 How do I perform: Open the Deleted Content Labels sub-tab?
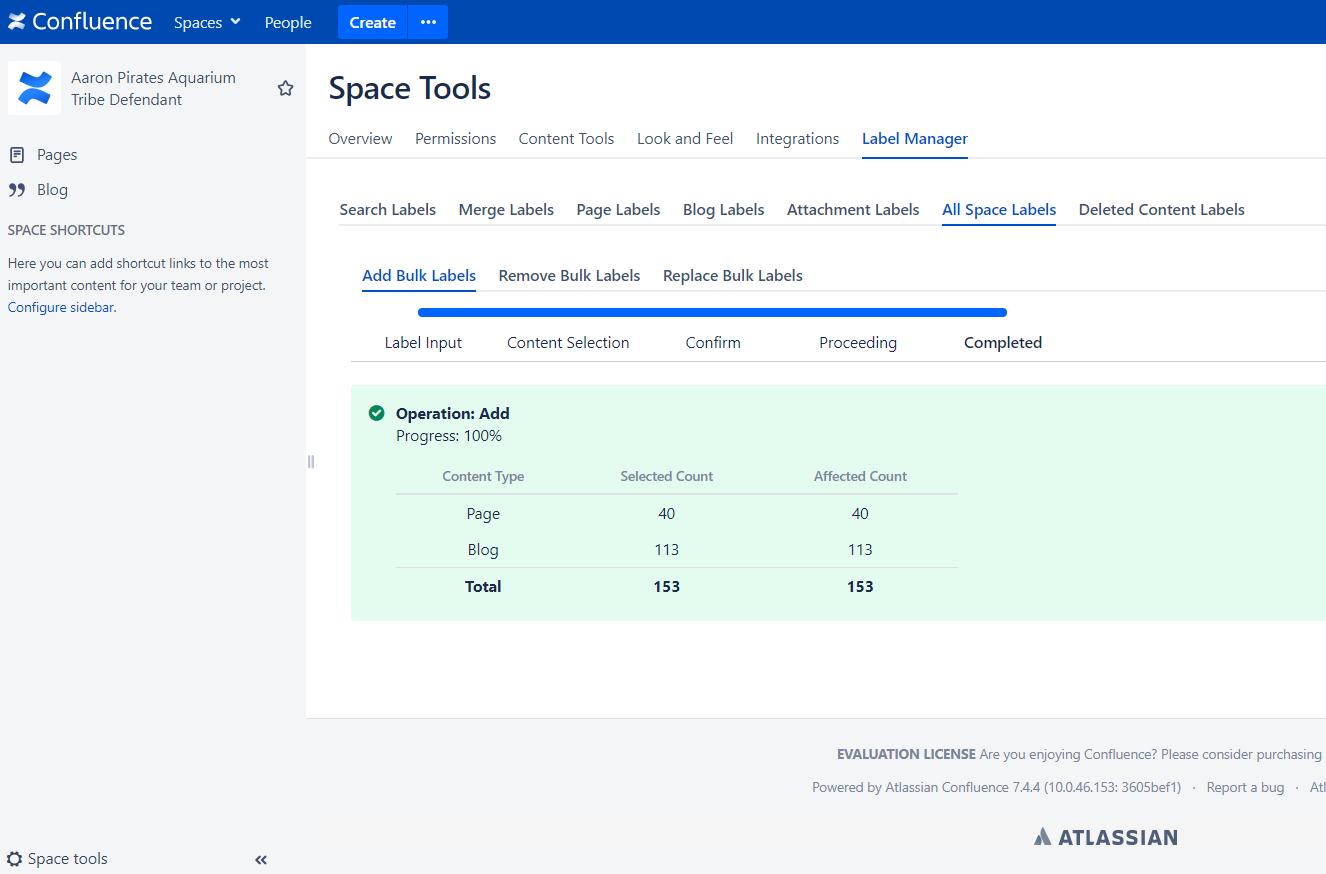(1162, 210)
